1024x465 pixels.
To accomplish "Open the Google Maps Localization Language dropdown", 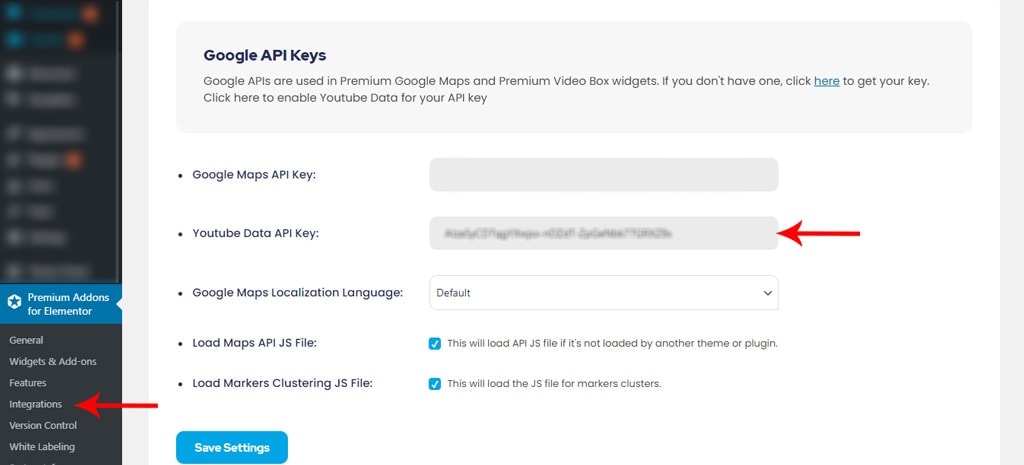I will tap(603, 293).
